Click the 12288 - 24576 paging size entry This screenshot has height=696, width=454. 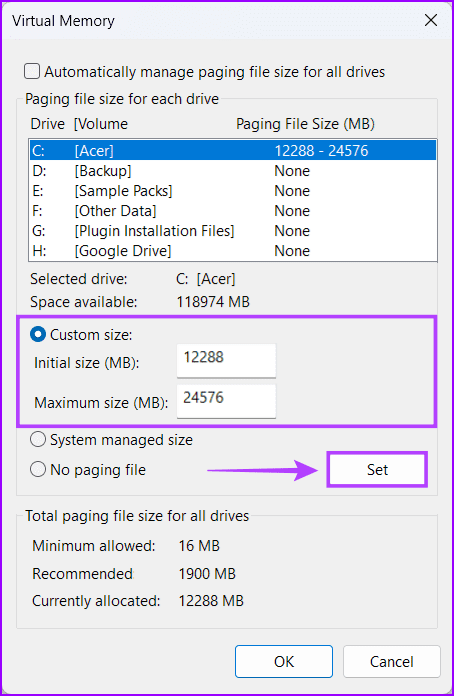click(321, 151)
